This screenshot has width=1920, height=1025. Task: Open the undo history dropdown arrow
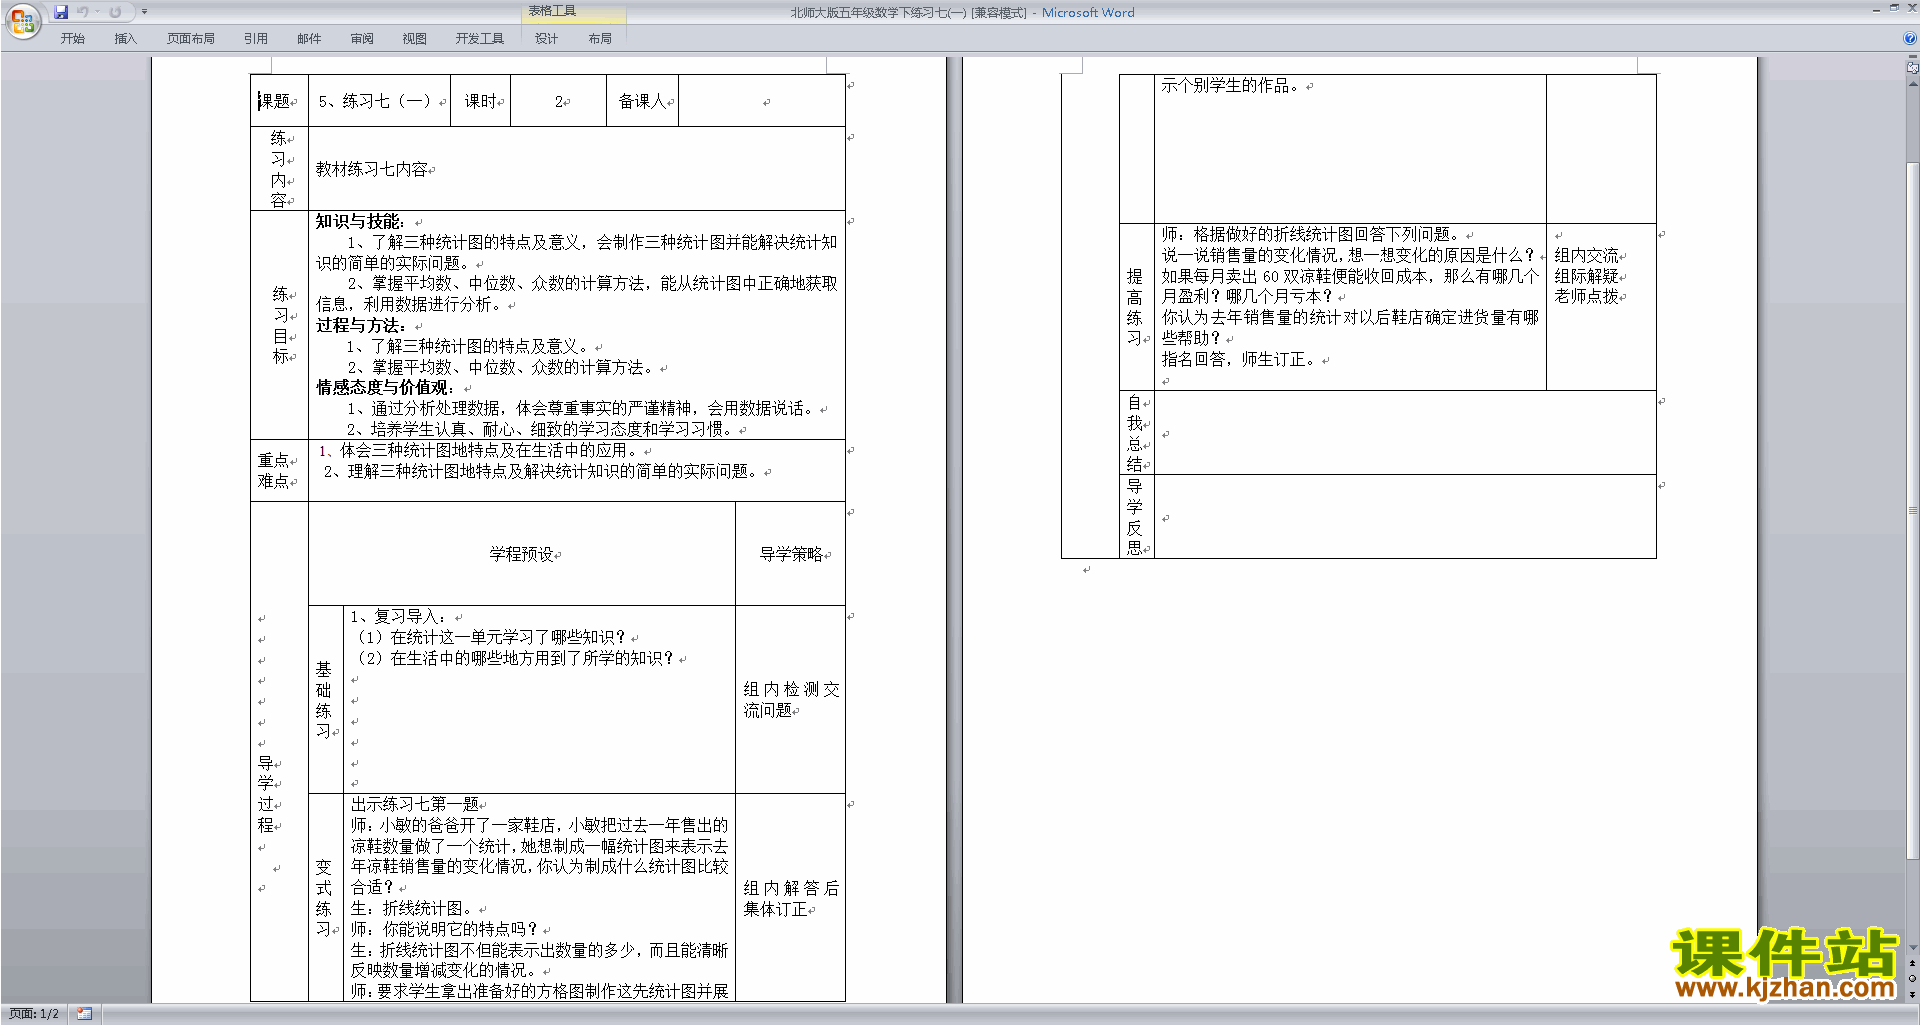point(97,12)
